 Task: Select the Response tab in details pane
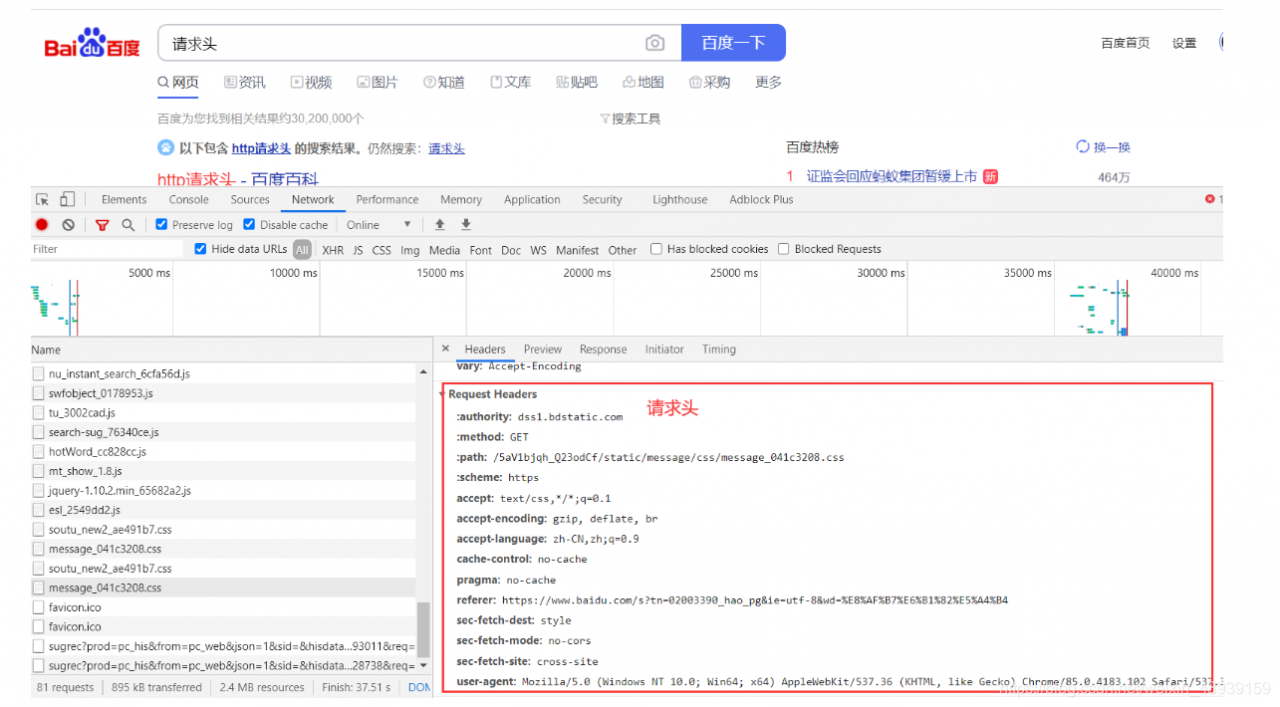coord(603,349)
